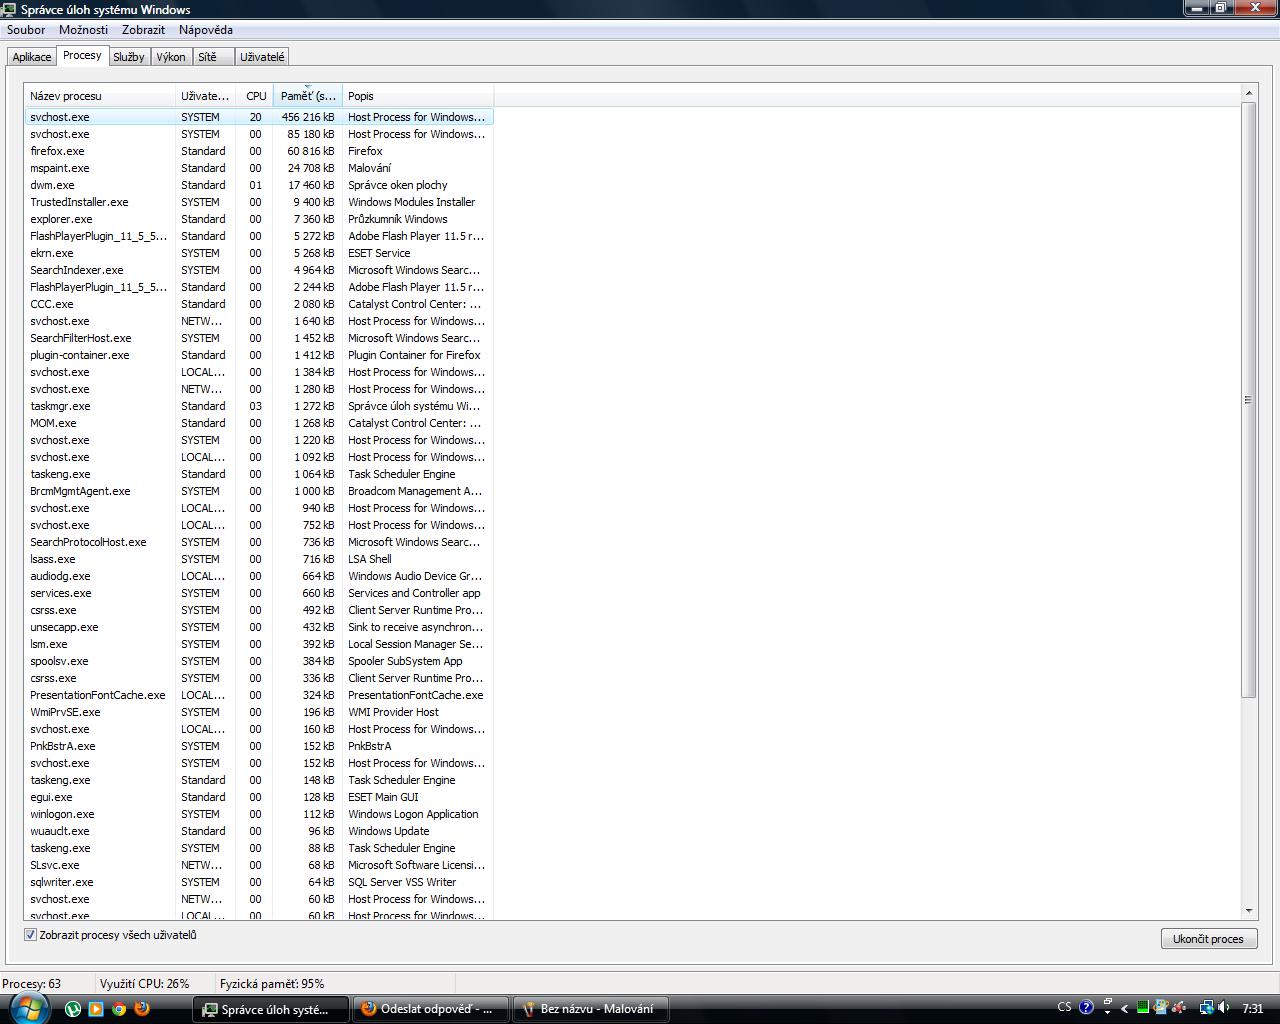Sort by the 'Název procesu' column header
The width and height of the screenshot is (1280, 1024).
tap(100, 96)
